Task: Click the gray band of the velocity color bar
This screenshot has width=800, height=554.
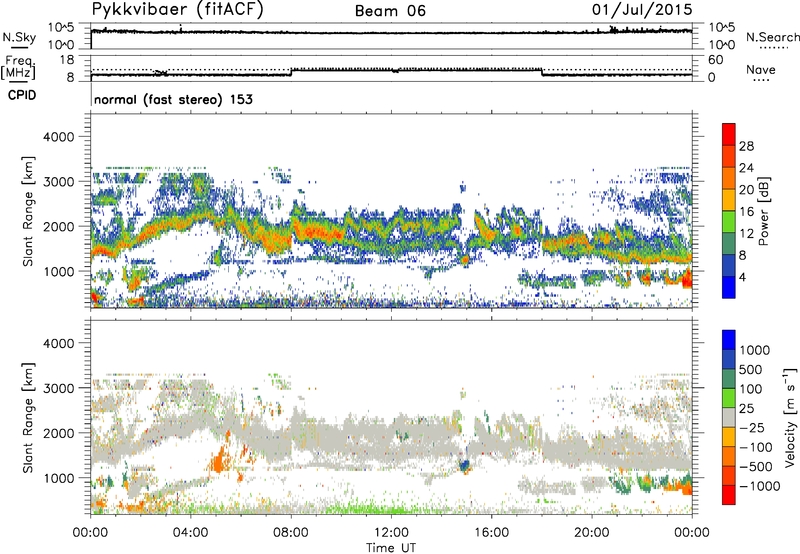Action: coord(729,417)
